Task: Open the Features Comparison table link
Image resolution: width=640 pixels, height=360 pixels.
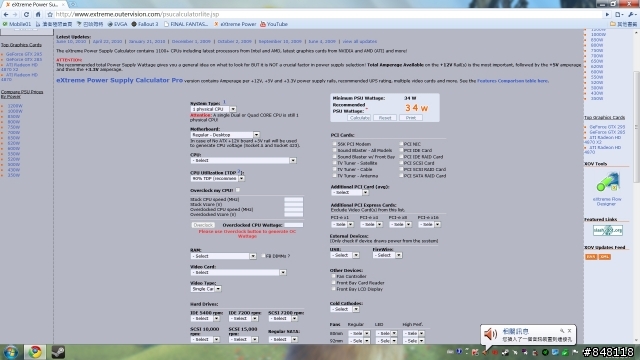Action: [512, 81]
